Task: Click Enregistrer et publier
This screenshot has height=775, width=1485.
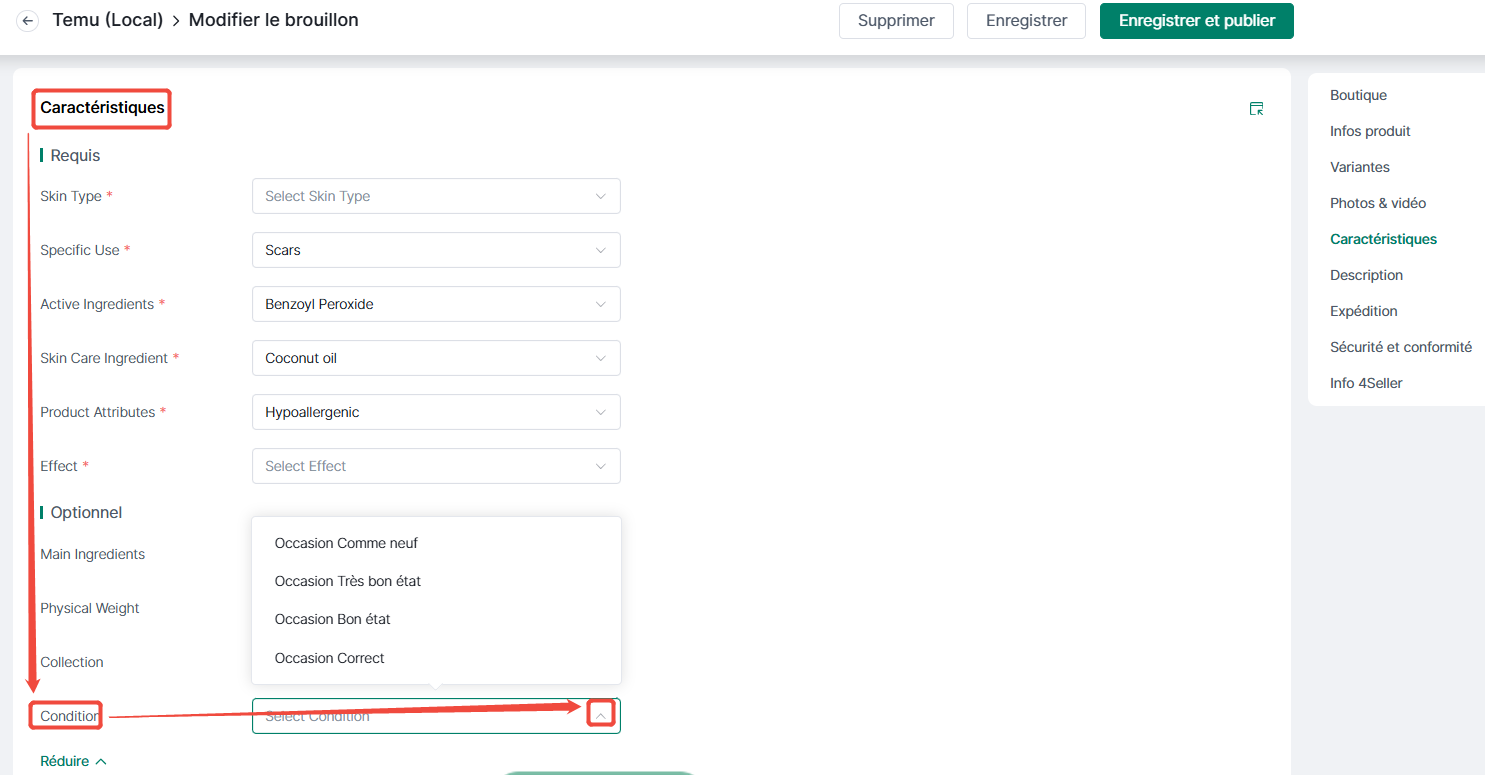Action: [1197, 20]
